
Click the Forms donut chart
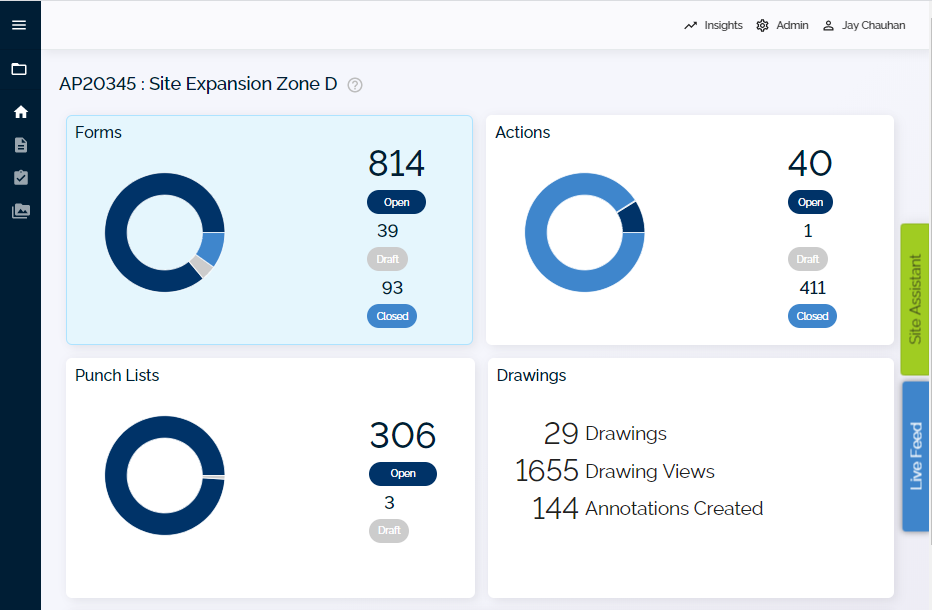[165, 233]
